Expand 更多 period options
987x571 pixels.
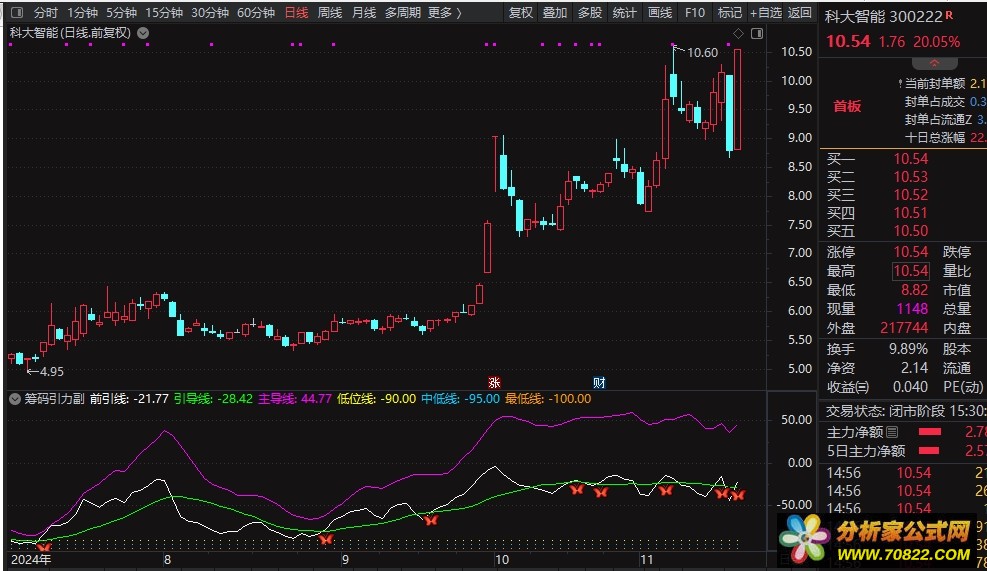[444, 13]
